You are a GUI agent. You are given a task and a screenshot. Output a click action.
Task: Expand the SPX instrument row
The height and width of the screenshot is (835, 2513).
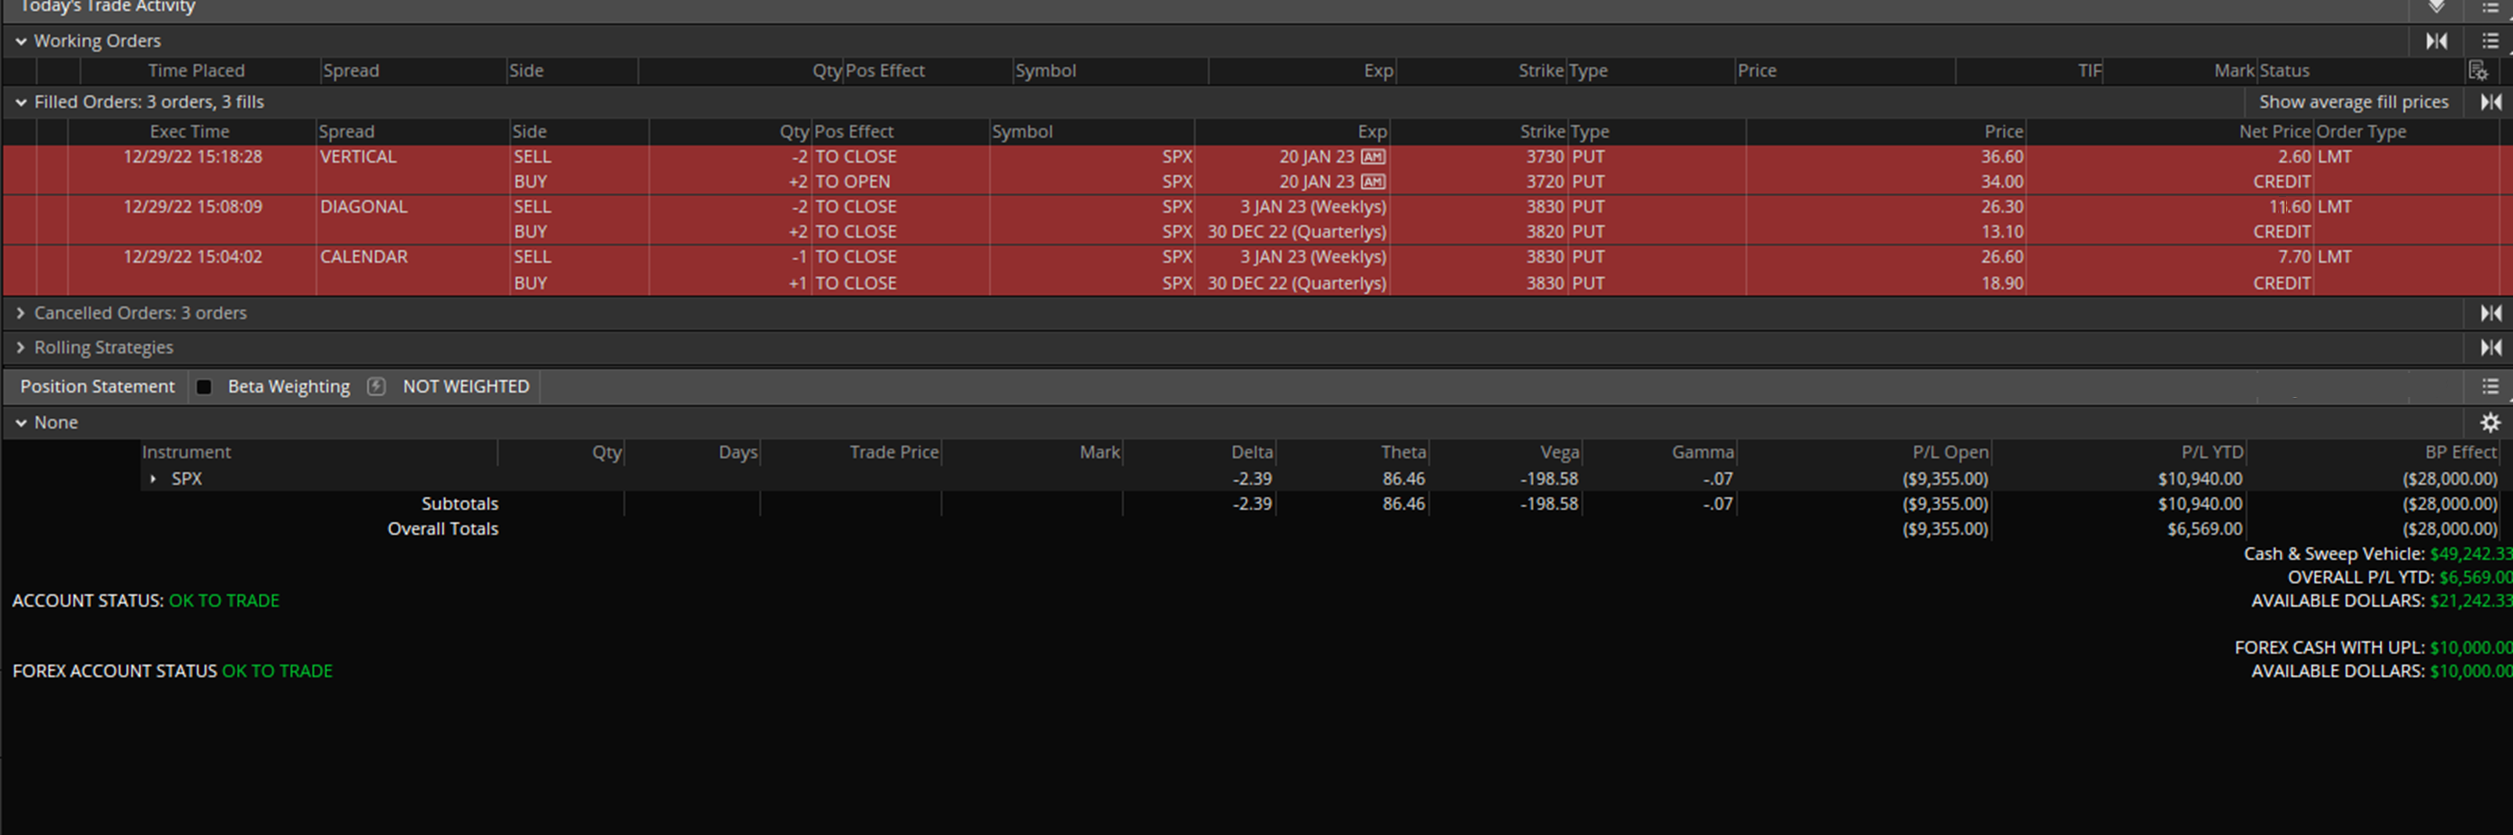pyautogui.click(x=153, y=479)
